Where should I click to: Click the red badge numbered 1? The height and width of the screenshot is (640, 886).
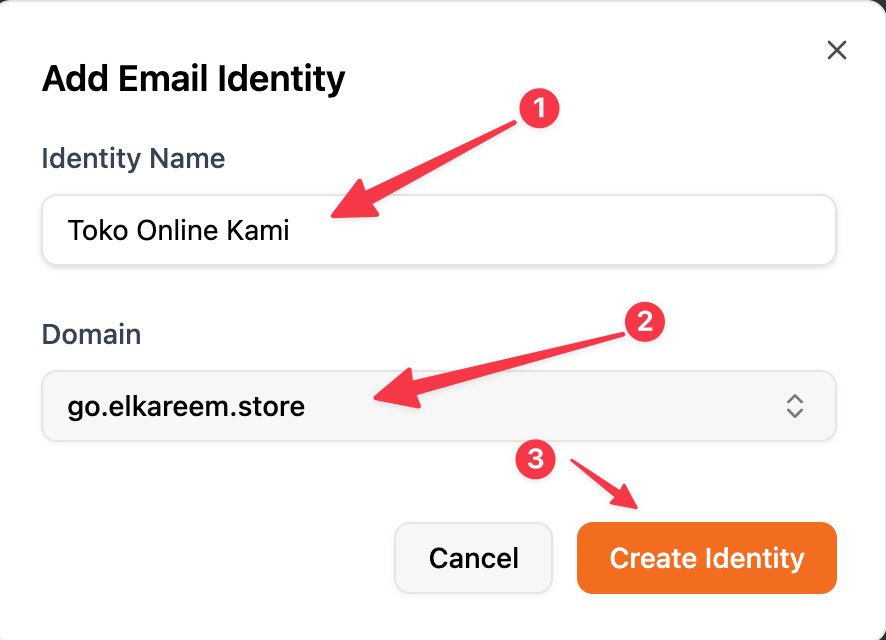pos(539,109)
